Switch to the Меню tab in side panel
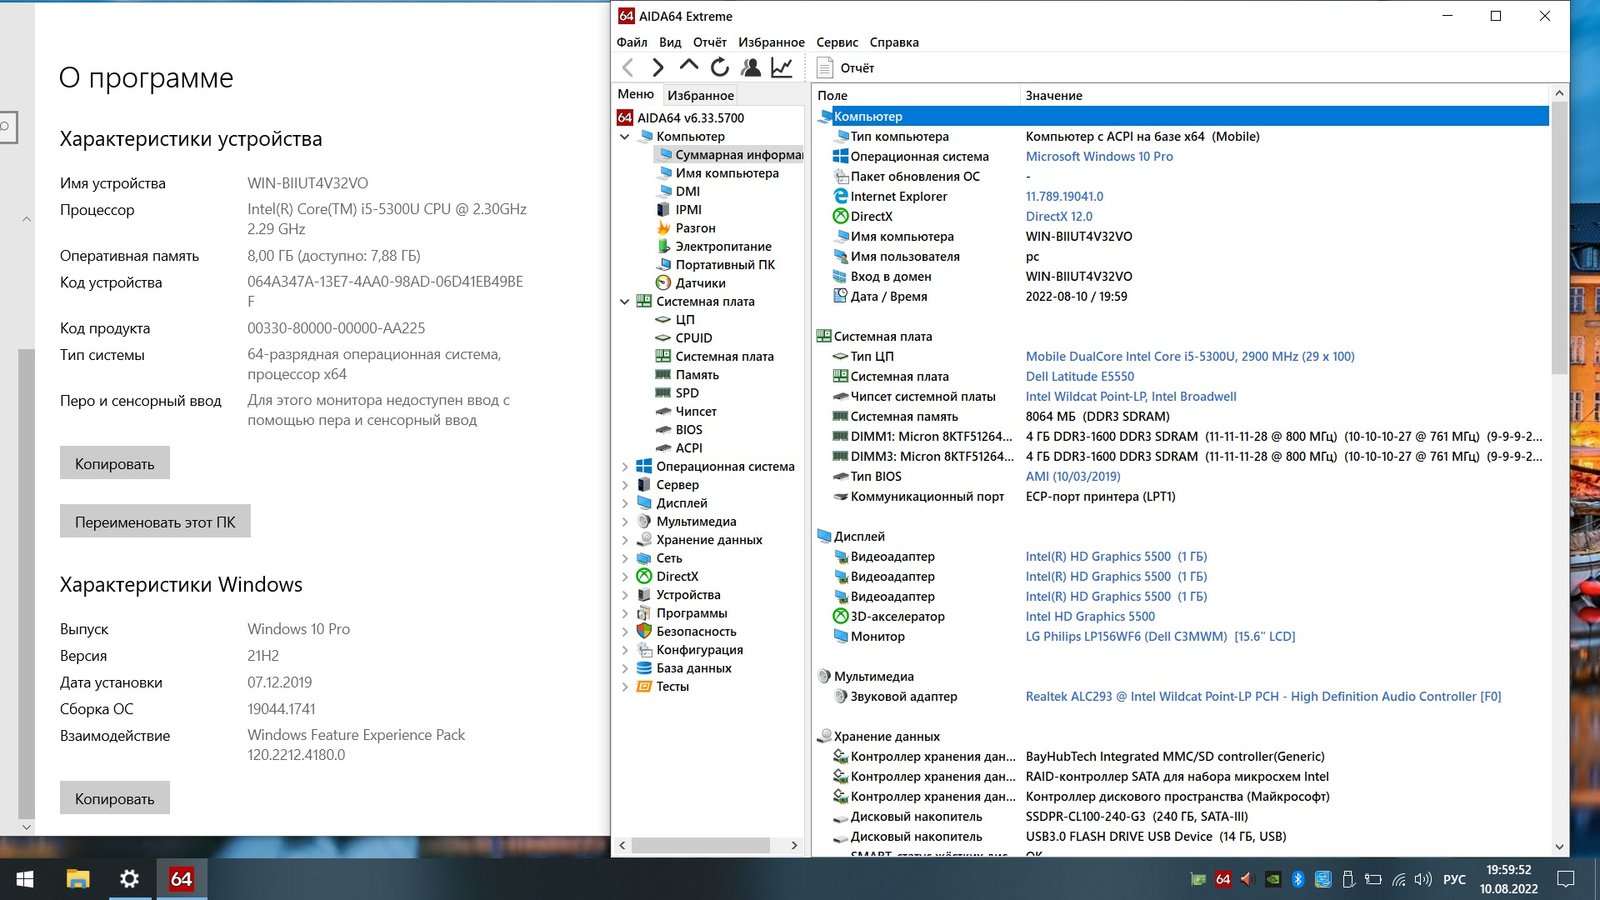 (x=636, y=94)
